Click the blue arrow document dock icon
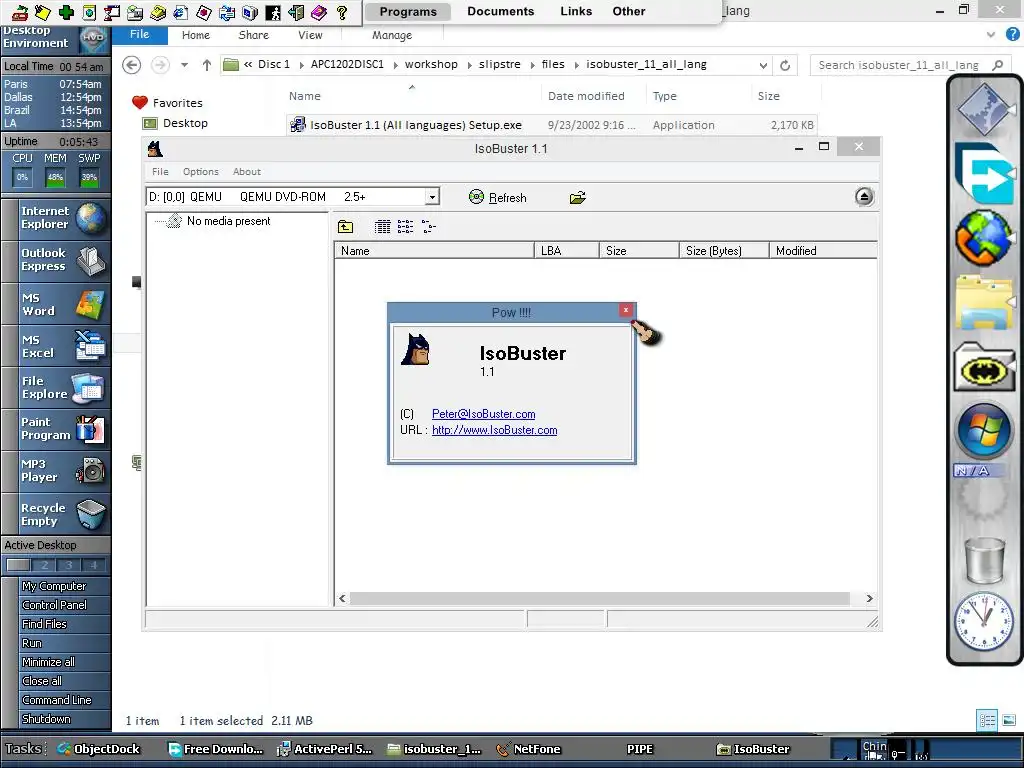1024x768 pixels. pyautogui.click(x=984, y=173)
